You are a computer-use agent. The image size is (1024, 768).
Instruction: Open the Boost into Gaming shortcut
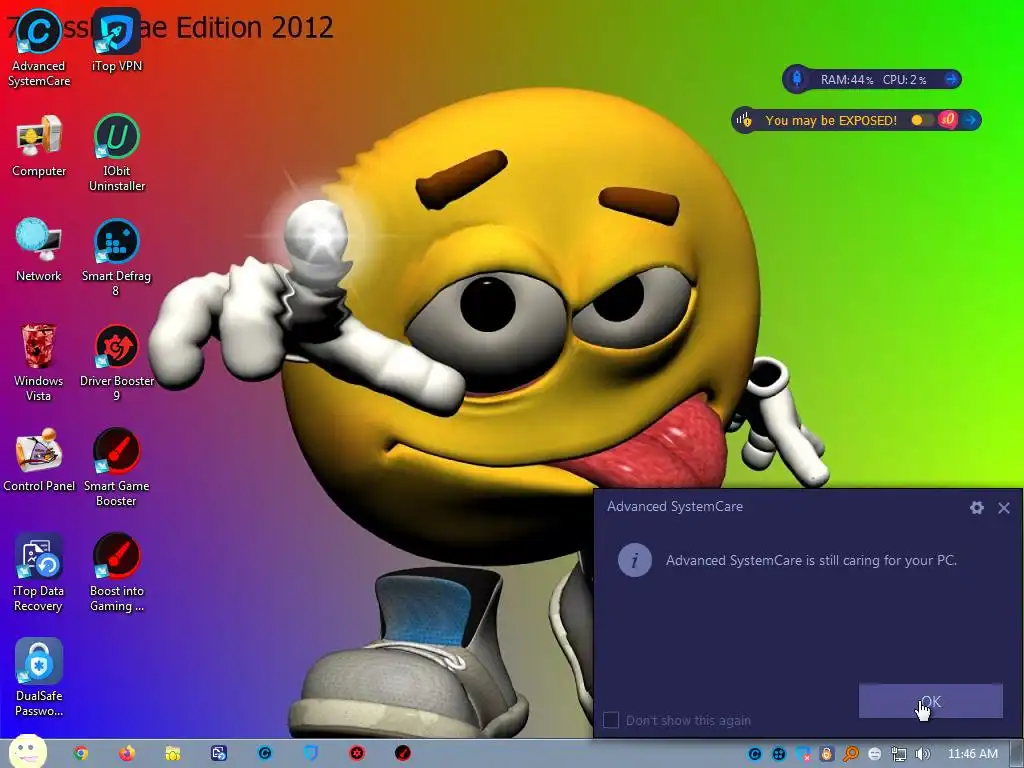tap(117, 573)
